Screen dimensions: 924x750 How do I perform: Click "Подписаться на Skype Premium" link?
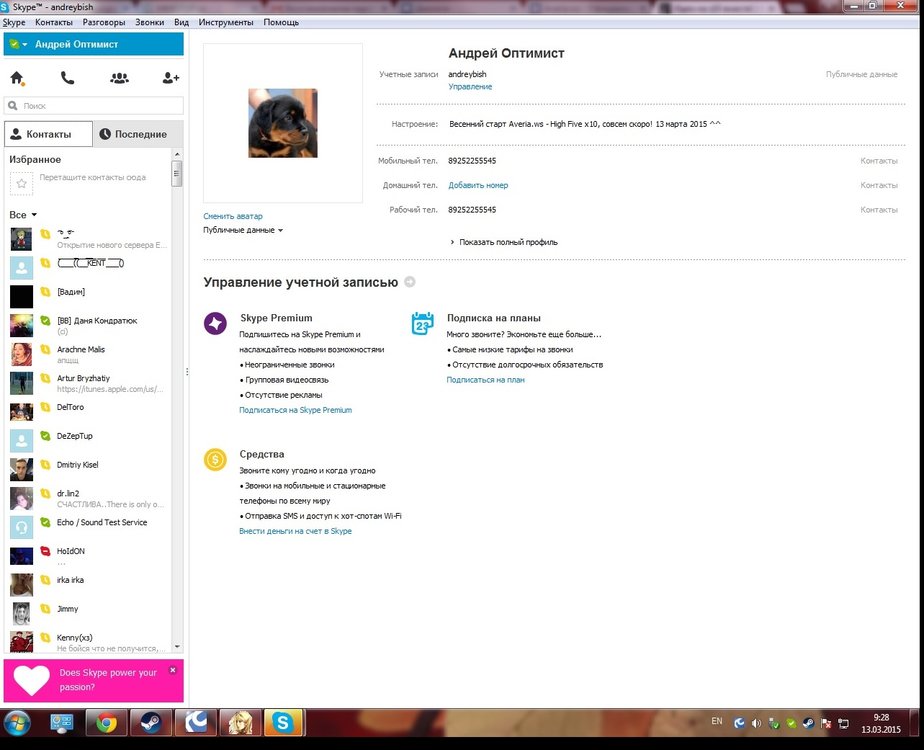pos(295,410)
